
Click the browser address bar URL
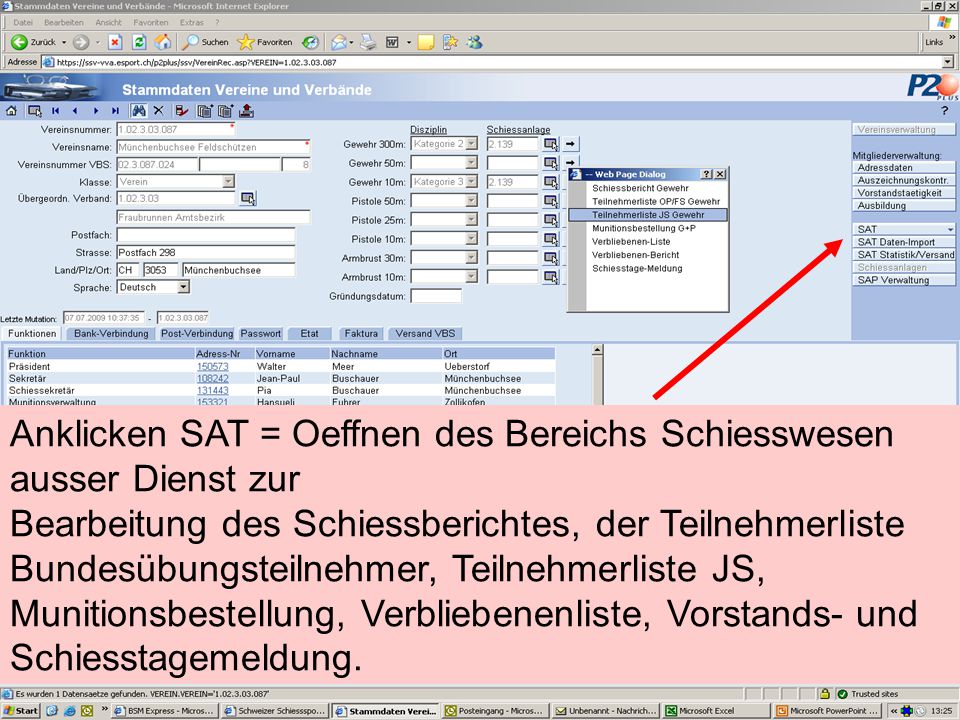point(196,62)
